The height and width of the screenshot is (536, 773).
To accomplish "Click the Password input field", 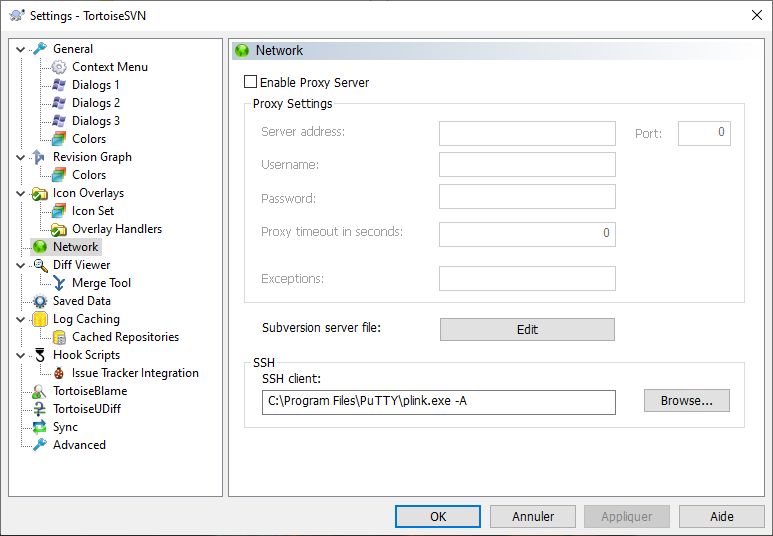I will (x=527, y=197).
